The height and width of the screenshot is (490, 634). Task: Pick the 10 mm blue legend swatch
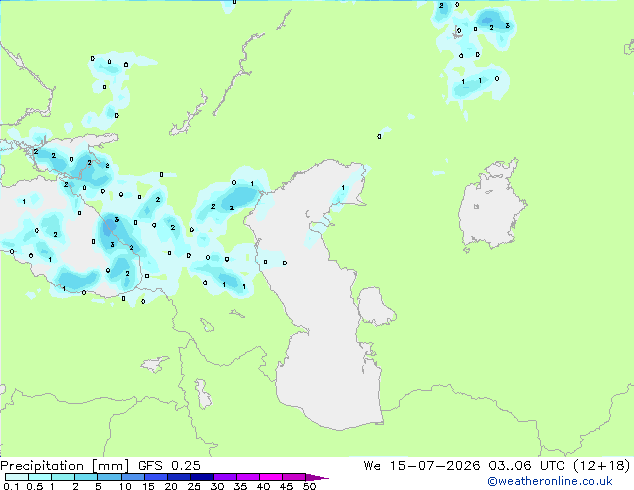tap(133, 477)
